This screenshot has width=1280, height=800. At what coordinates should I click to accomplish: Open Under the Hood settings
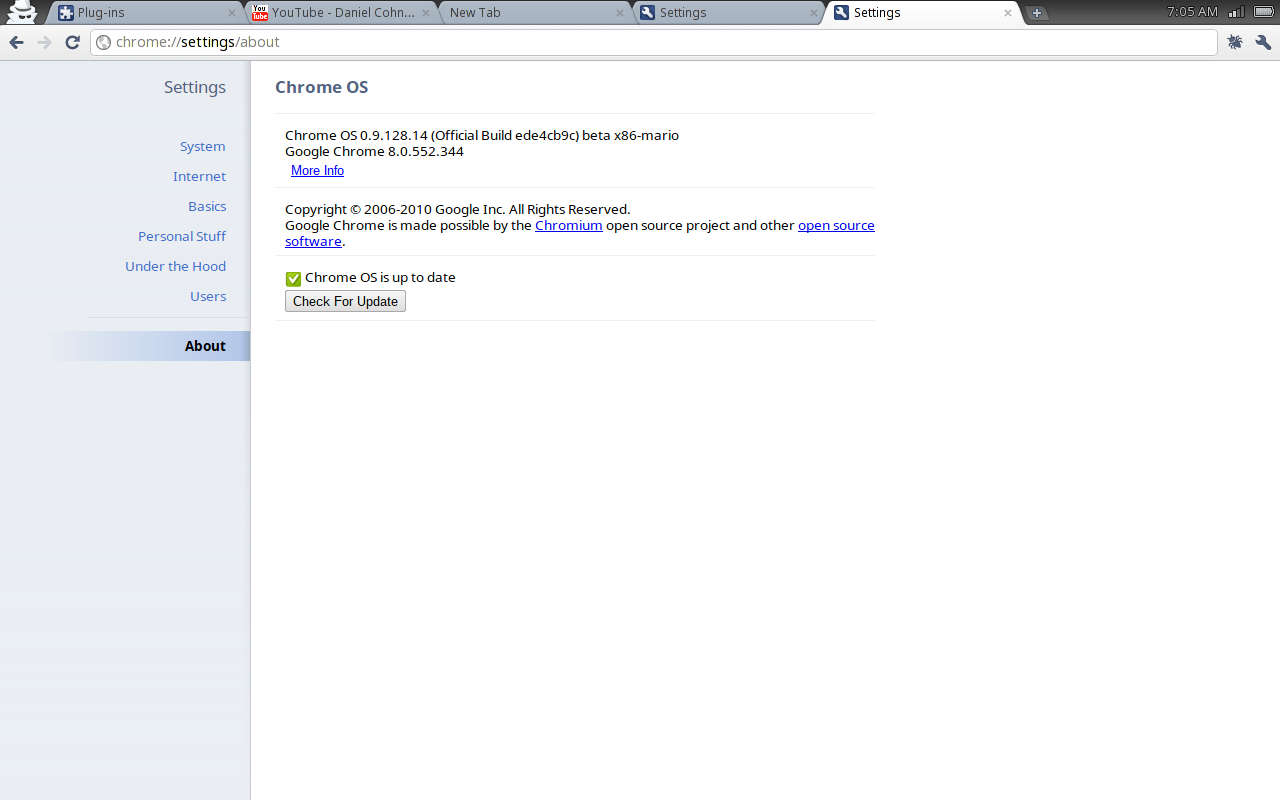pyautogui.click(x=175, y=267)
